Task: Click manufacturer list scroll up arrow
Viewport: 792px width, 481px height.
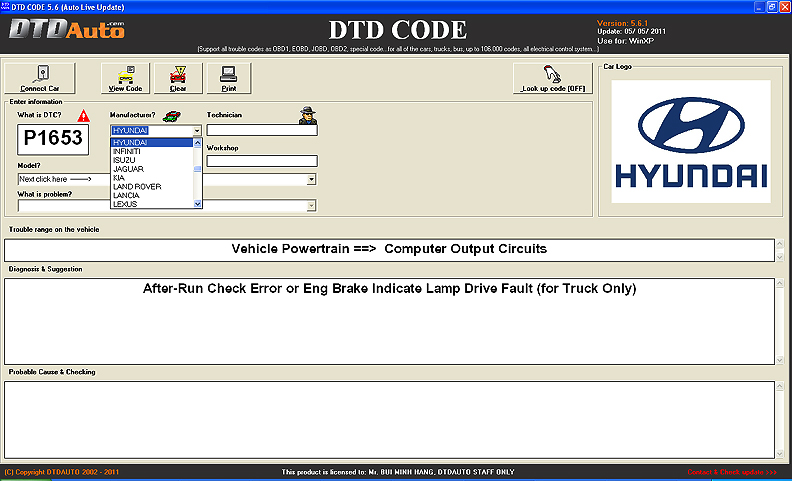Action: tap(197, 143)
